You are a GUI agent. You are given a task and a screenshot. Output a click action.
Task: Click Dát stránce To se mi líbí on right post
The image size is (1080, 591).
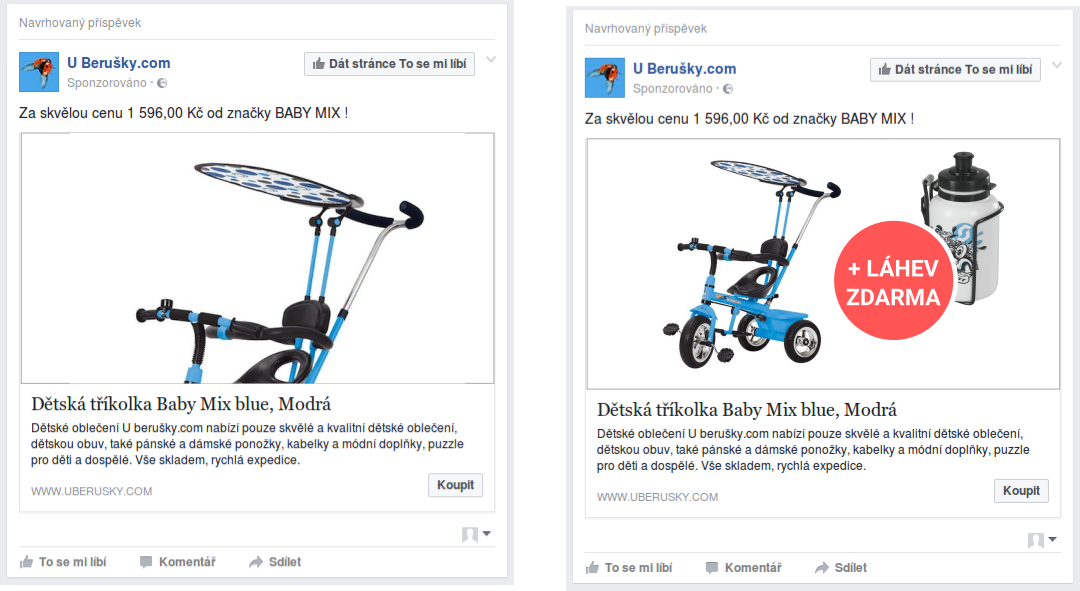956,70
